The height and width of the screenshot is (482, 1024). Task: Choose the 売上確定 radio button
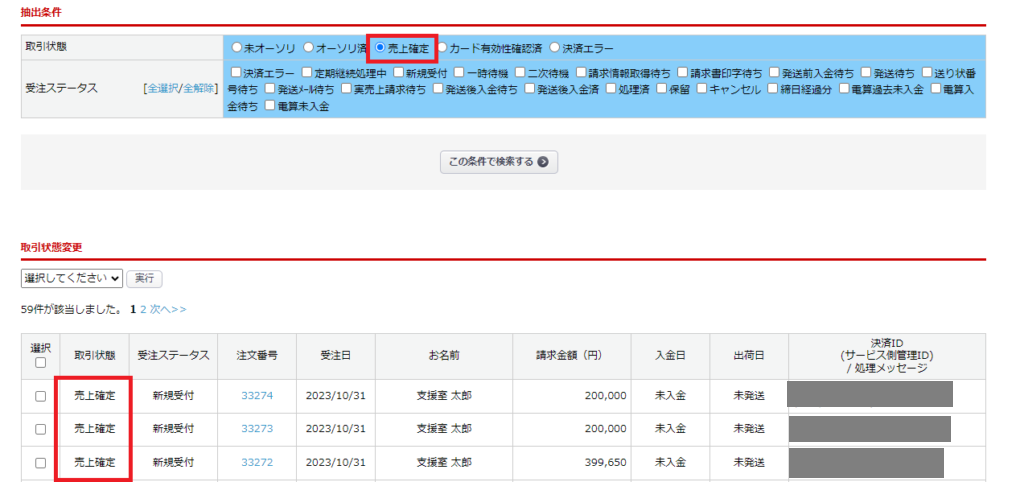pyautogui.click(x=381, y=48)
